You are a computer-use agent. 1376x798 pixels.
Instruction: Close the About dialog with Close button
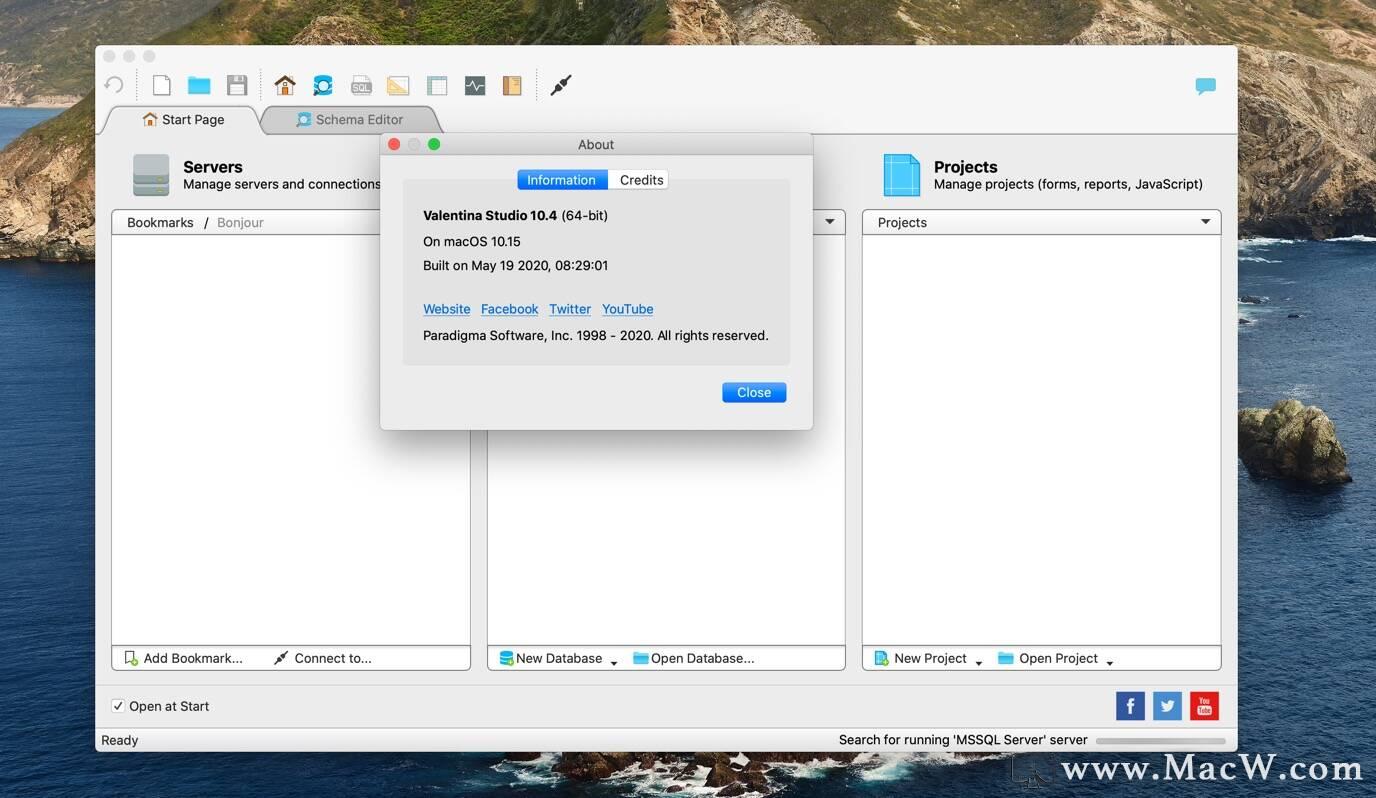754,392
